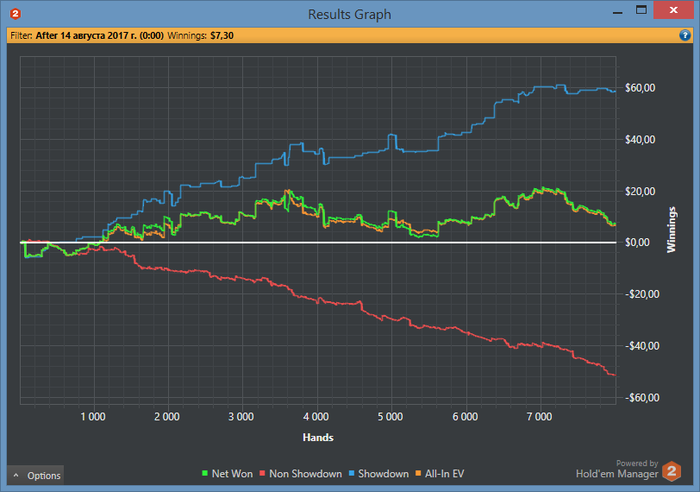Screen dimensions: 700x492
Task: Click the blue Showdown color swatch
Action: click(352, 474)
